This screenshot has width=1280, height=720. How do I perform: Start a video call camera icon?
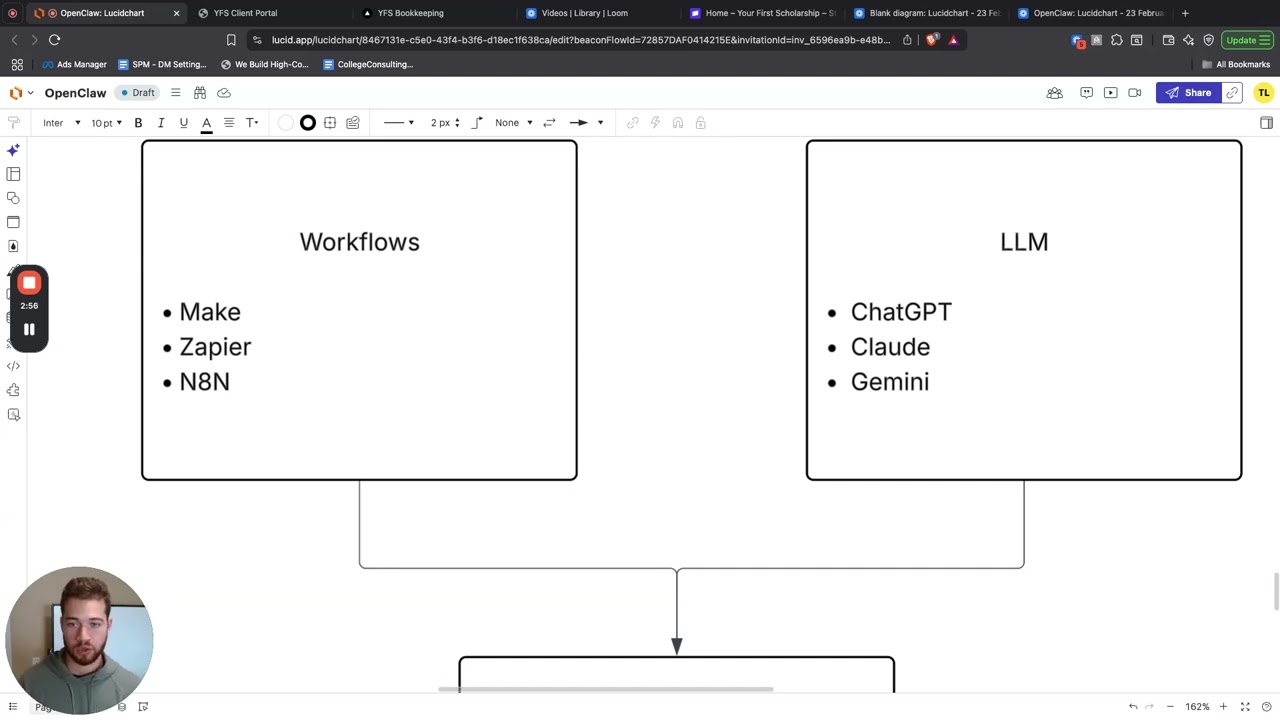[1134, 93]
